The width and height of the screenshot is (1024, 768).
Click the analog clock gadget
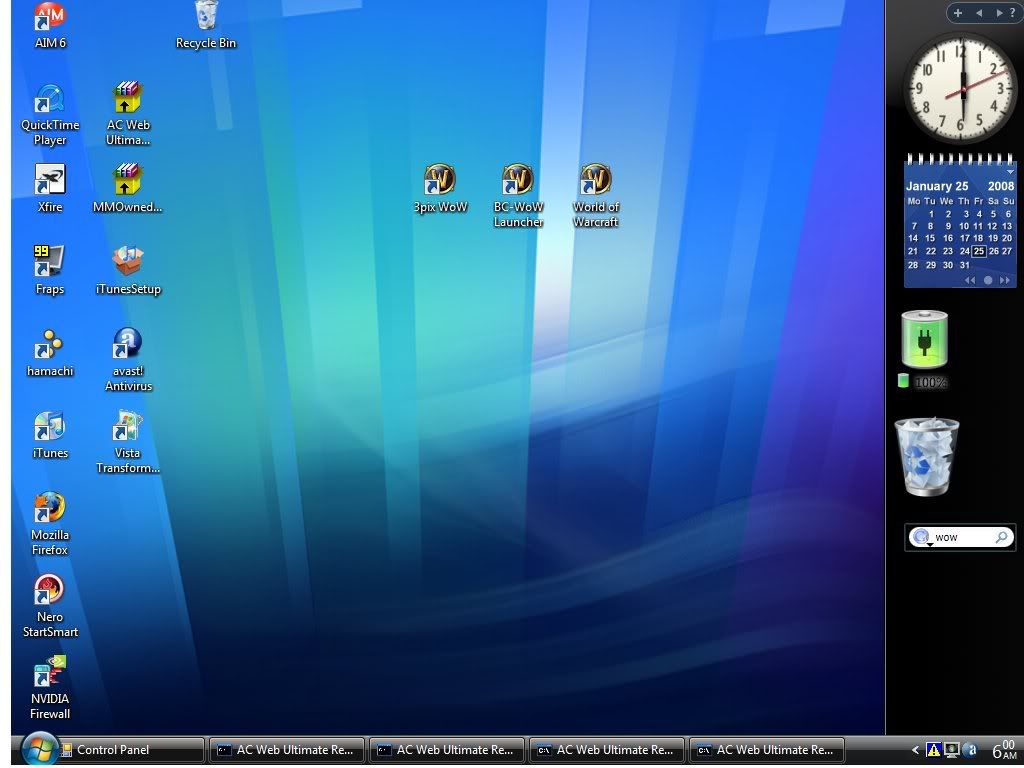960,89
